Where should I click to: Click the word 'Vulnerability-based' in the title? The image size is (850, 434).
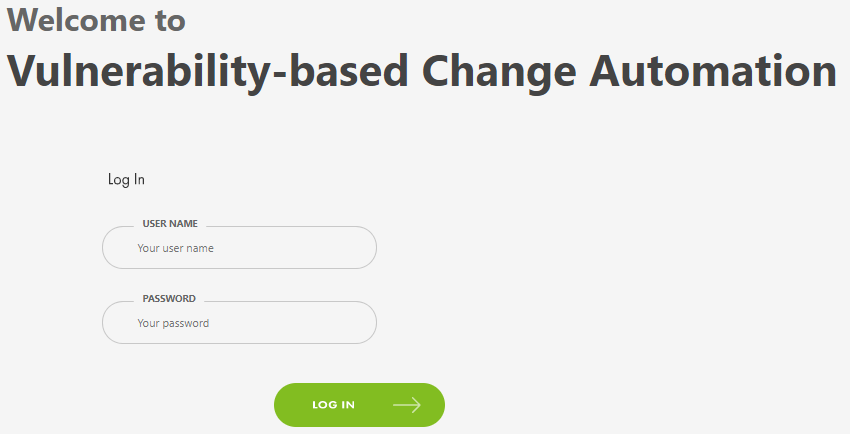207,71
